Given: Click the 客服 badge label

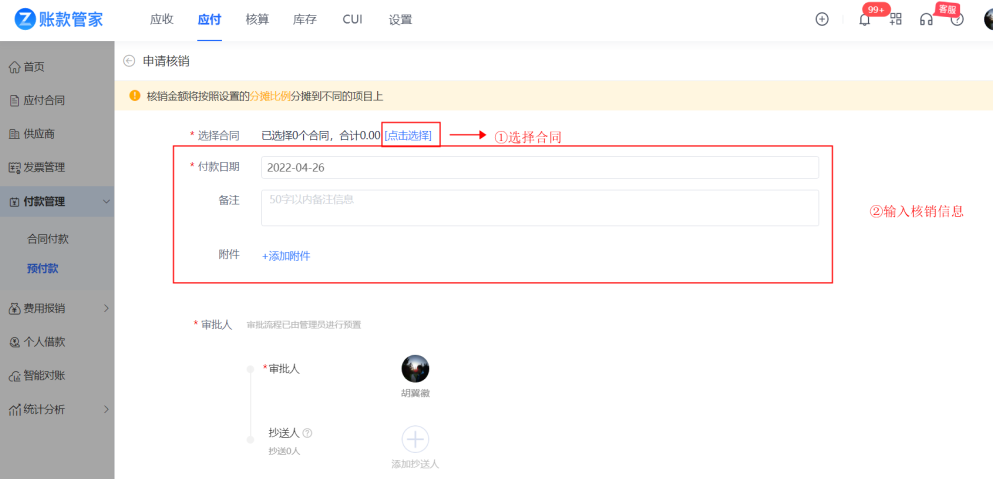Looking at the screenshot, I should (x=947, y=10).
